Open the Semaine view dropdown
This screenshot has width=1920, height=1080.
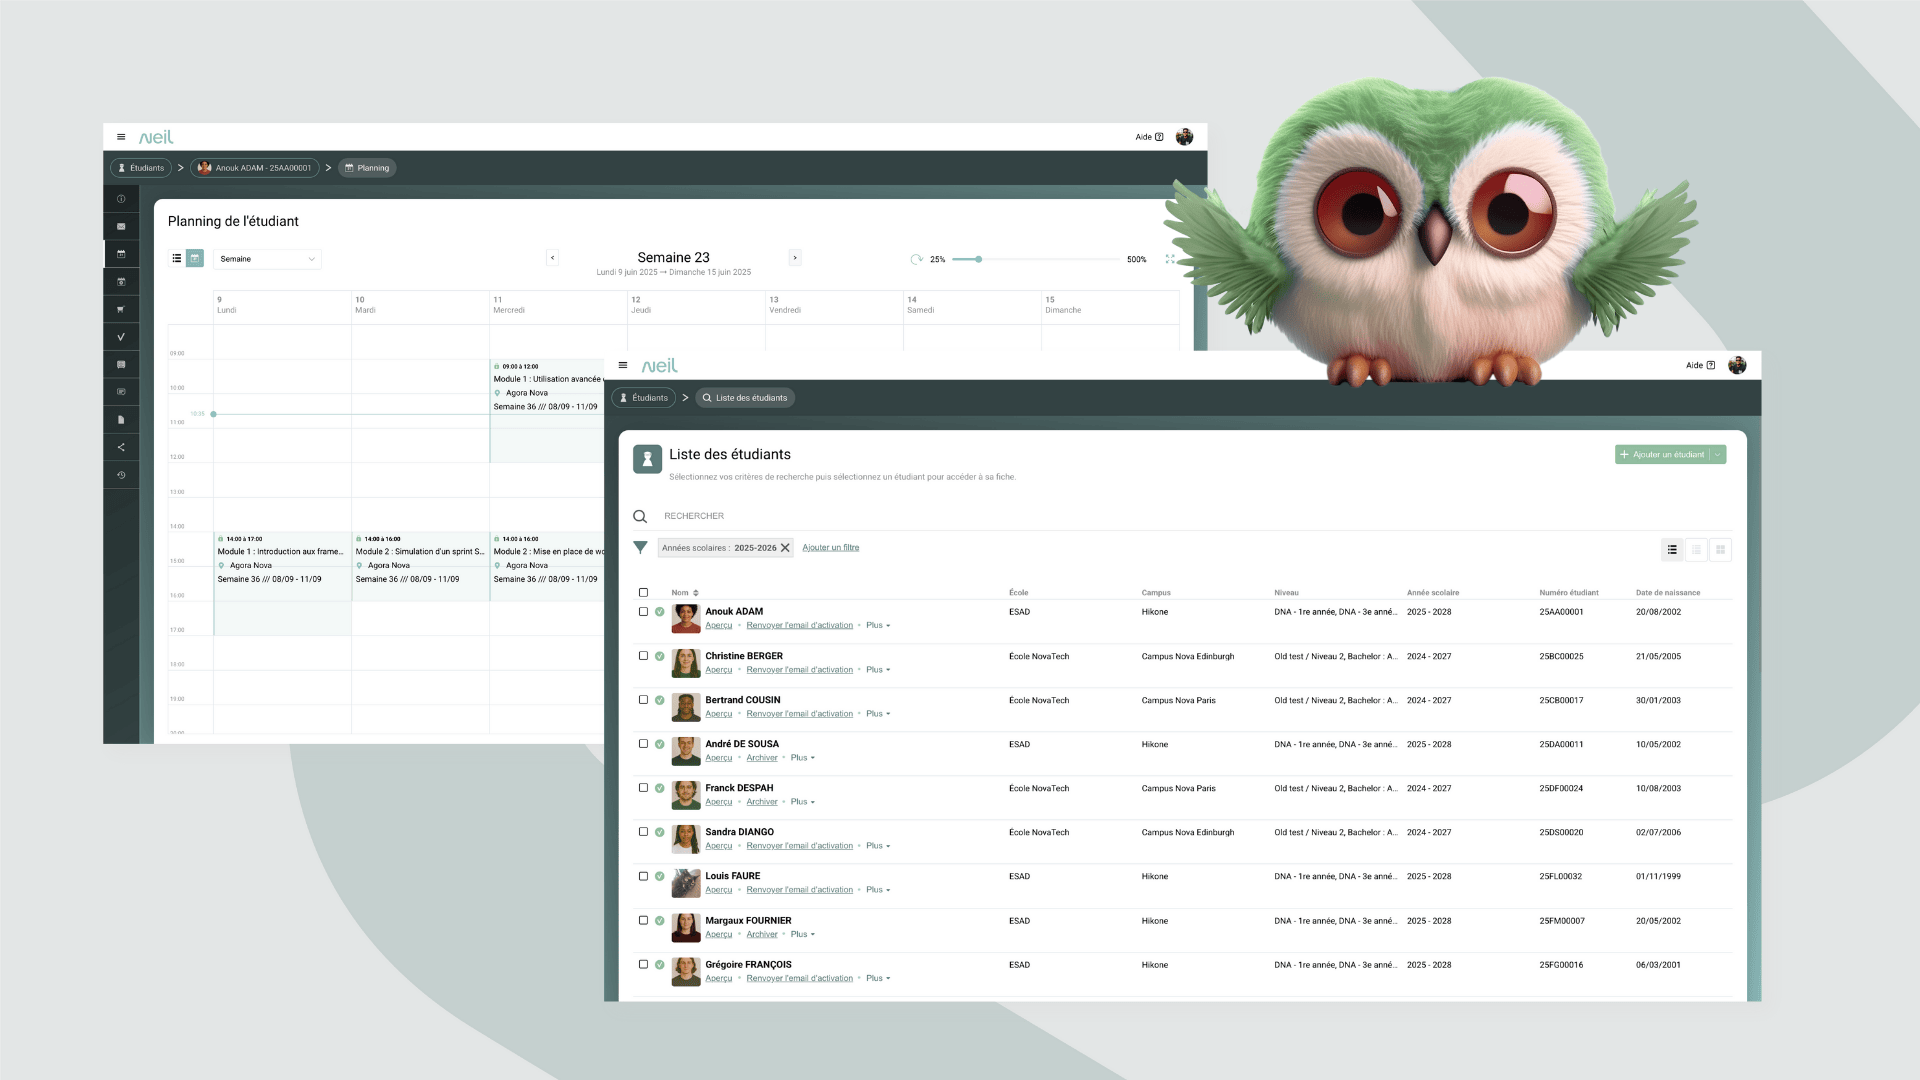(267, 259)
